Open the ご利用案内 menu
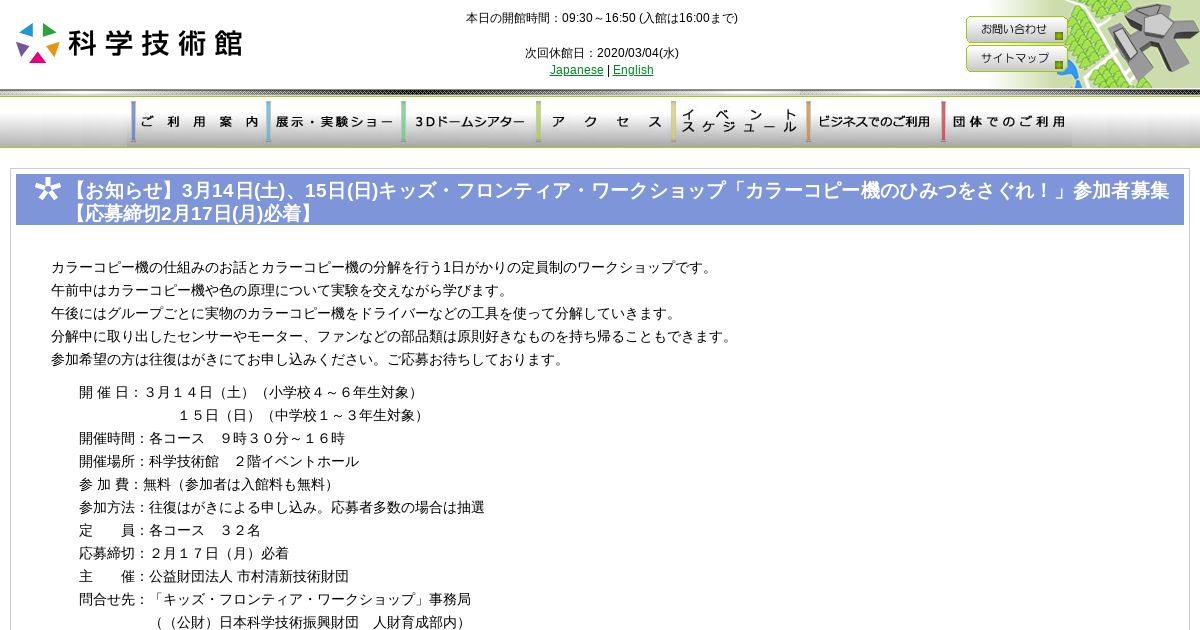The width and height of the screenshot is (1200, 630). coord(197,122)
